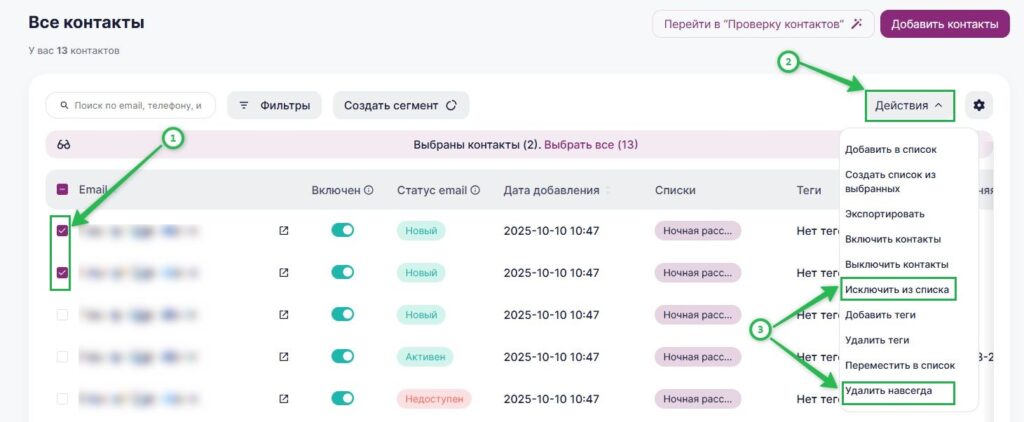Click Создать сегмент button

pos(401,105)
